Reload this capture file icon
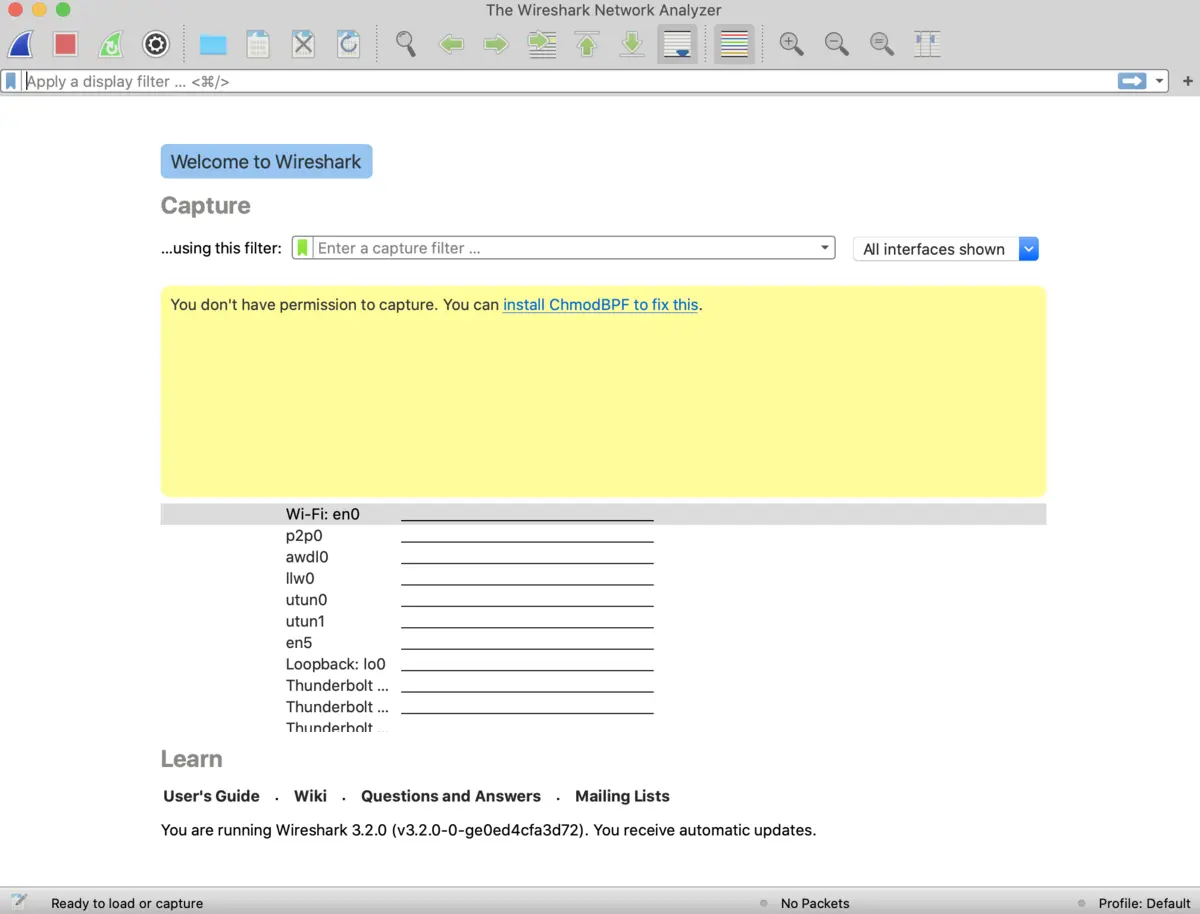Viewport: 1200px width, 914px height. (348, 44)
